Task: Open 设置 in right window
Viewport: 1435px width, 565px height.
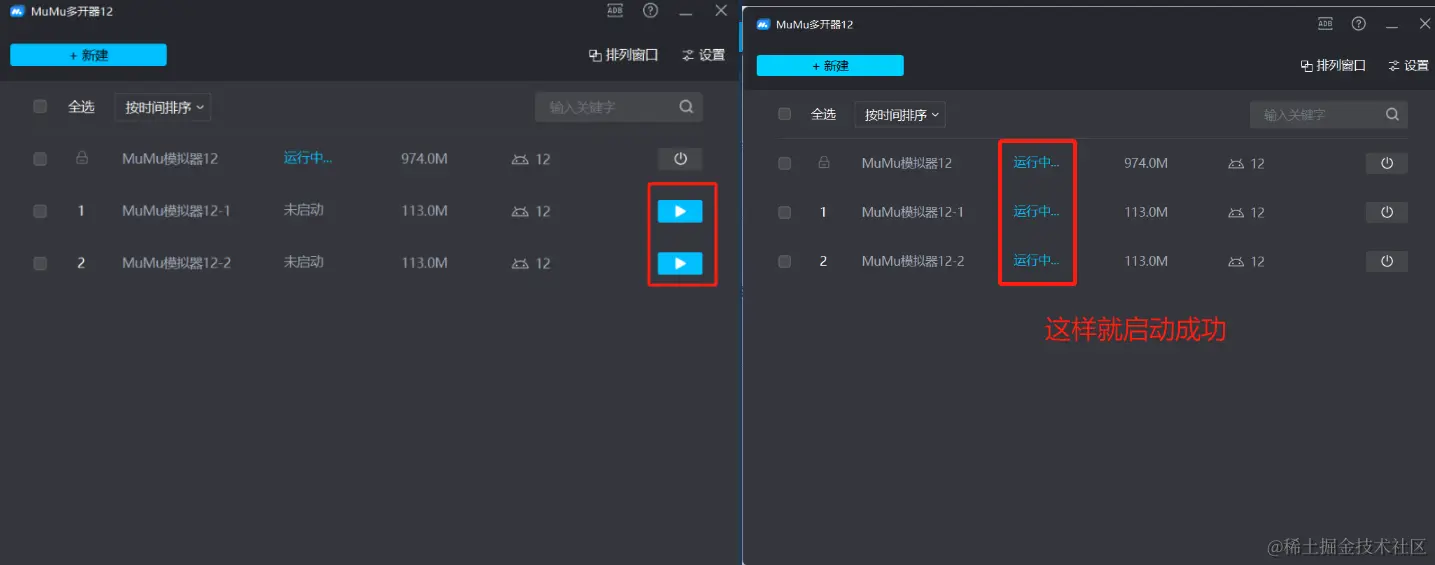Action: (x=1408, y=65)
